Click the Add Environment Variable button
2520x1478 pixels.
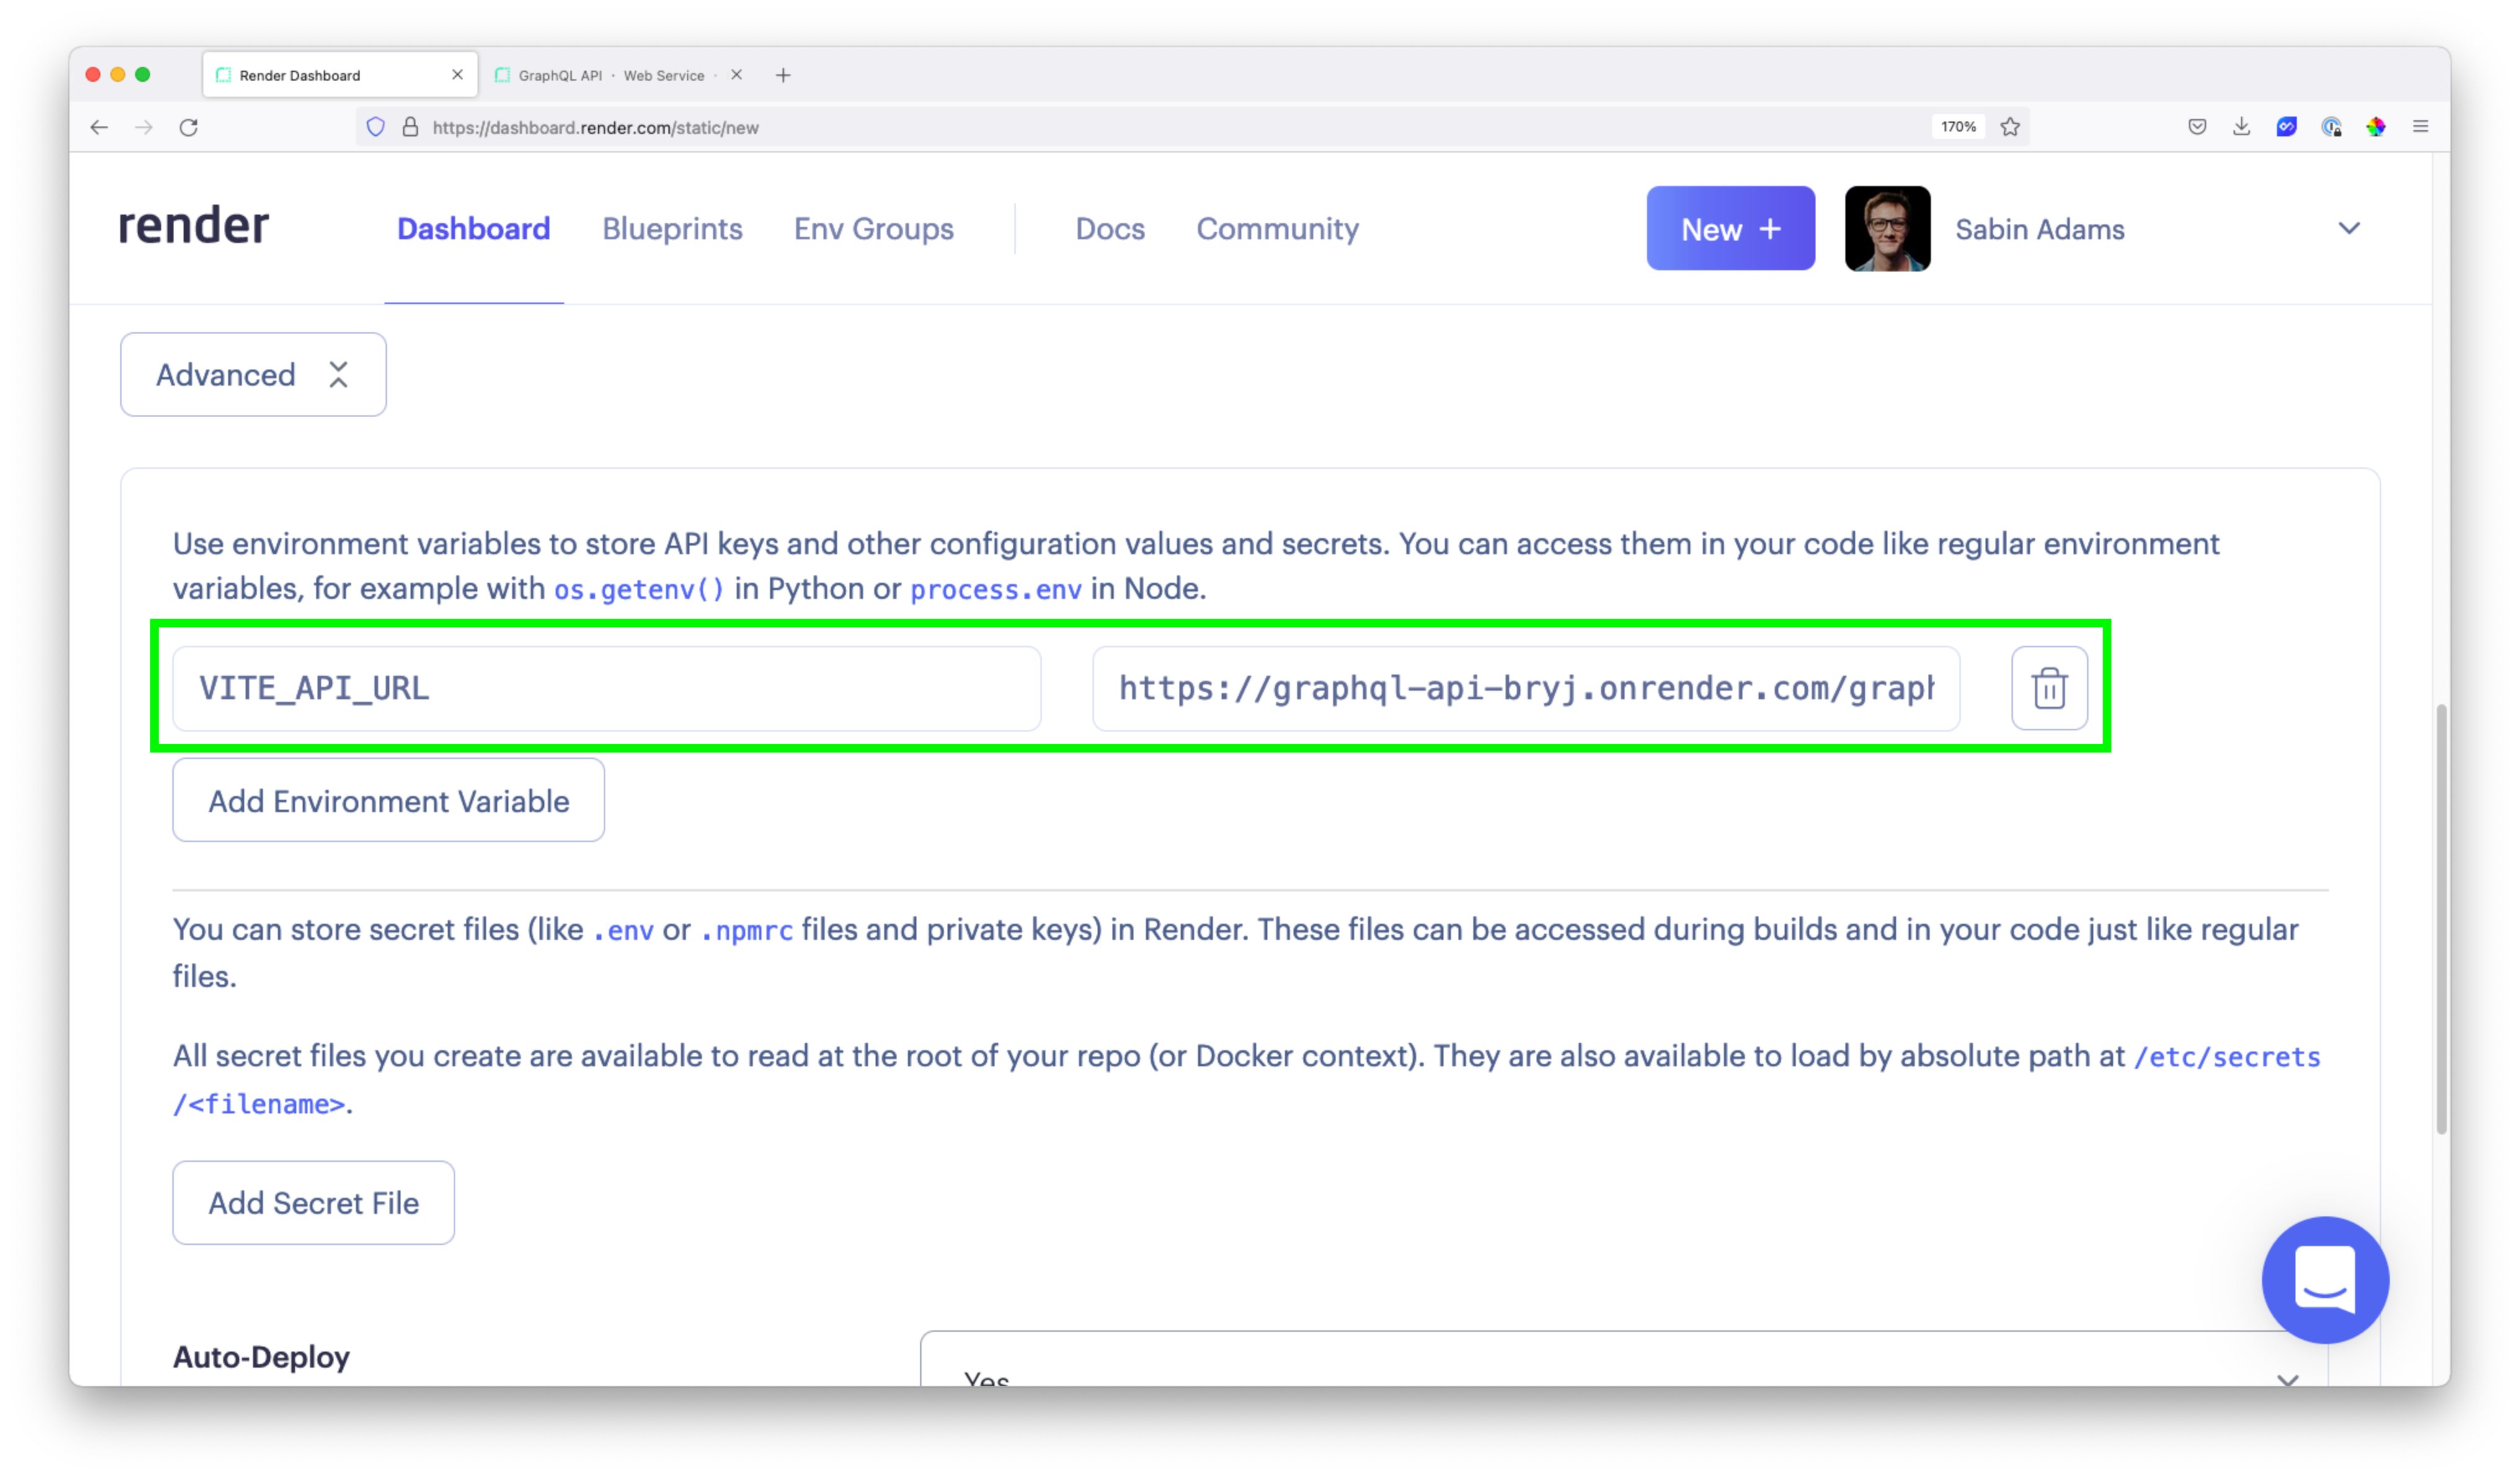click(x=388, y=800)
